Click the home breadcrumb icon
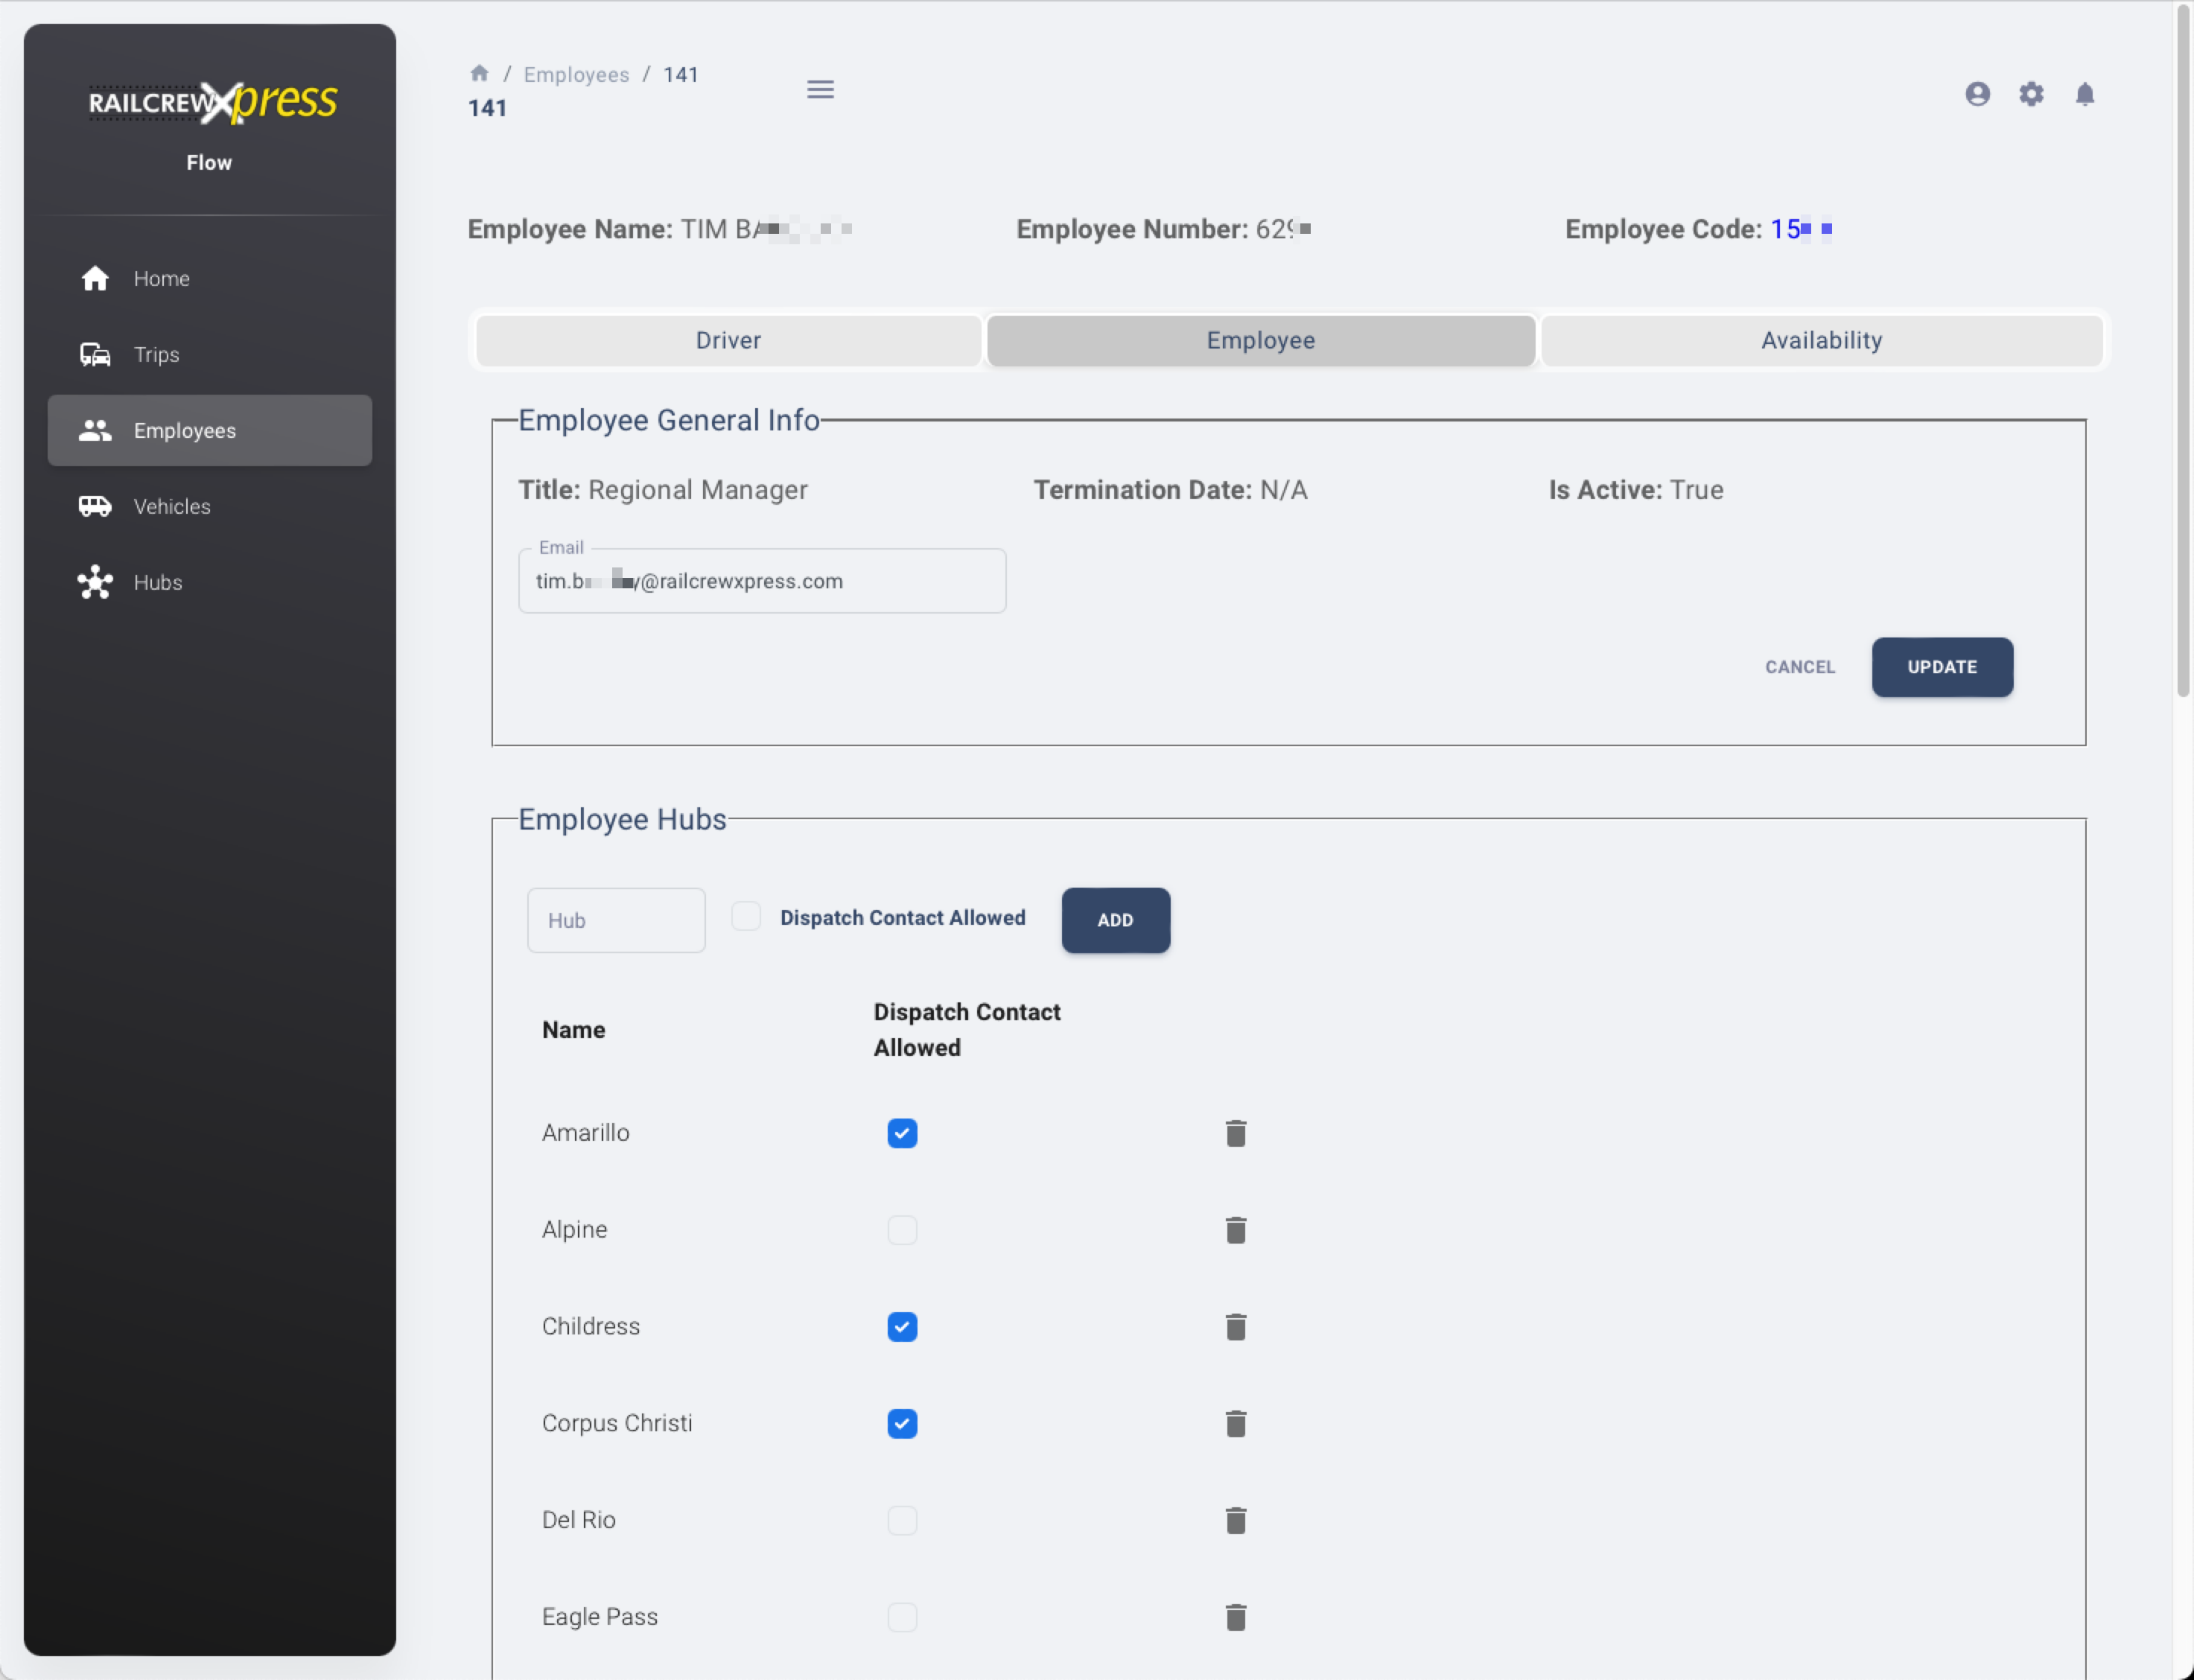The image size is (2194, 1680). point(479,73)
